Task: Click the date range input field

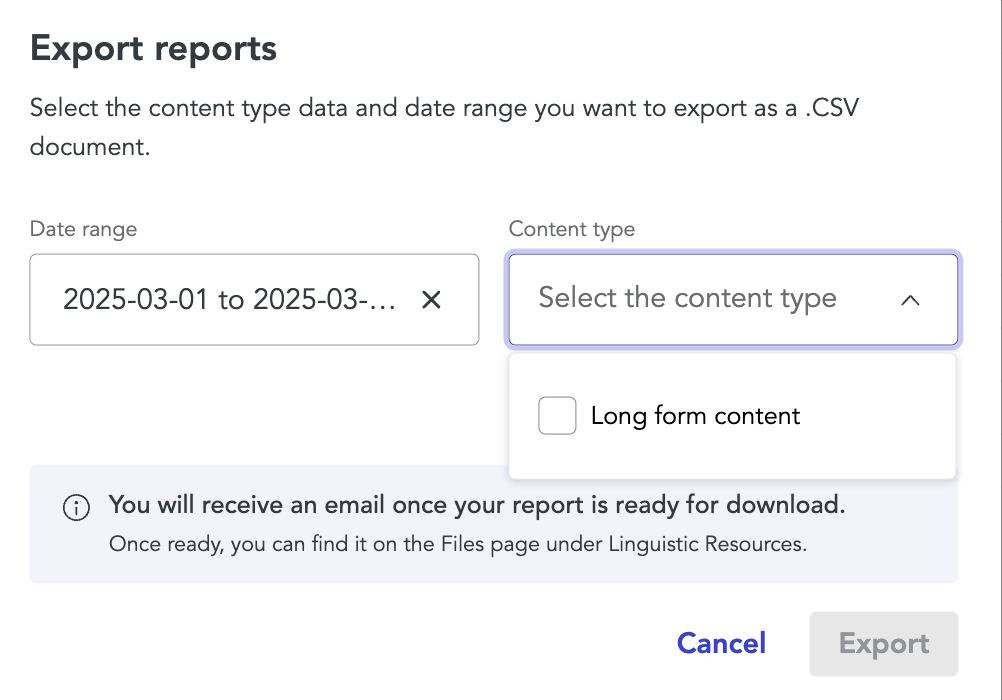Action: (x=254, y=299)
